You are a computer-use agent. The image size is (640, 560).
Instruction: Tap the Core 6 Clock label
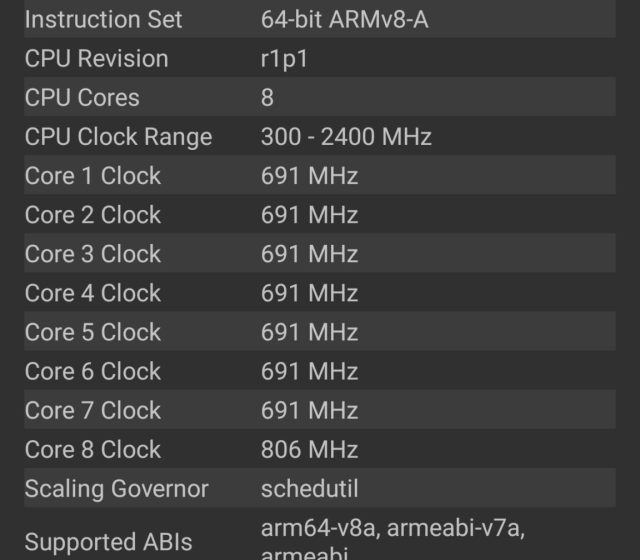[x=92, y=370]
